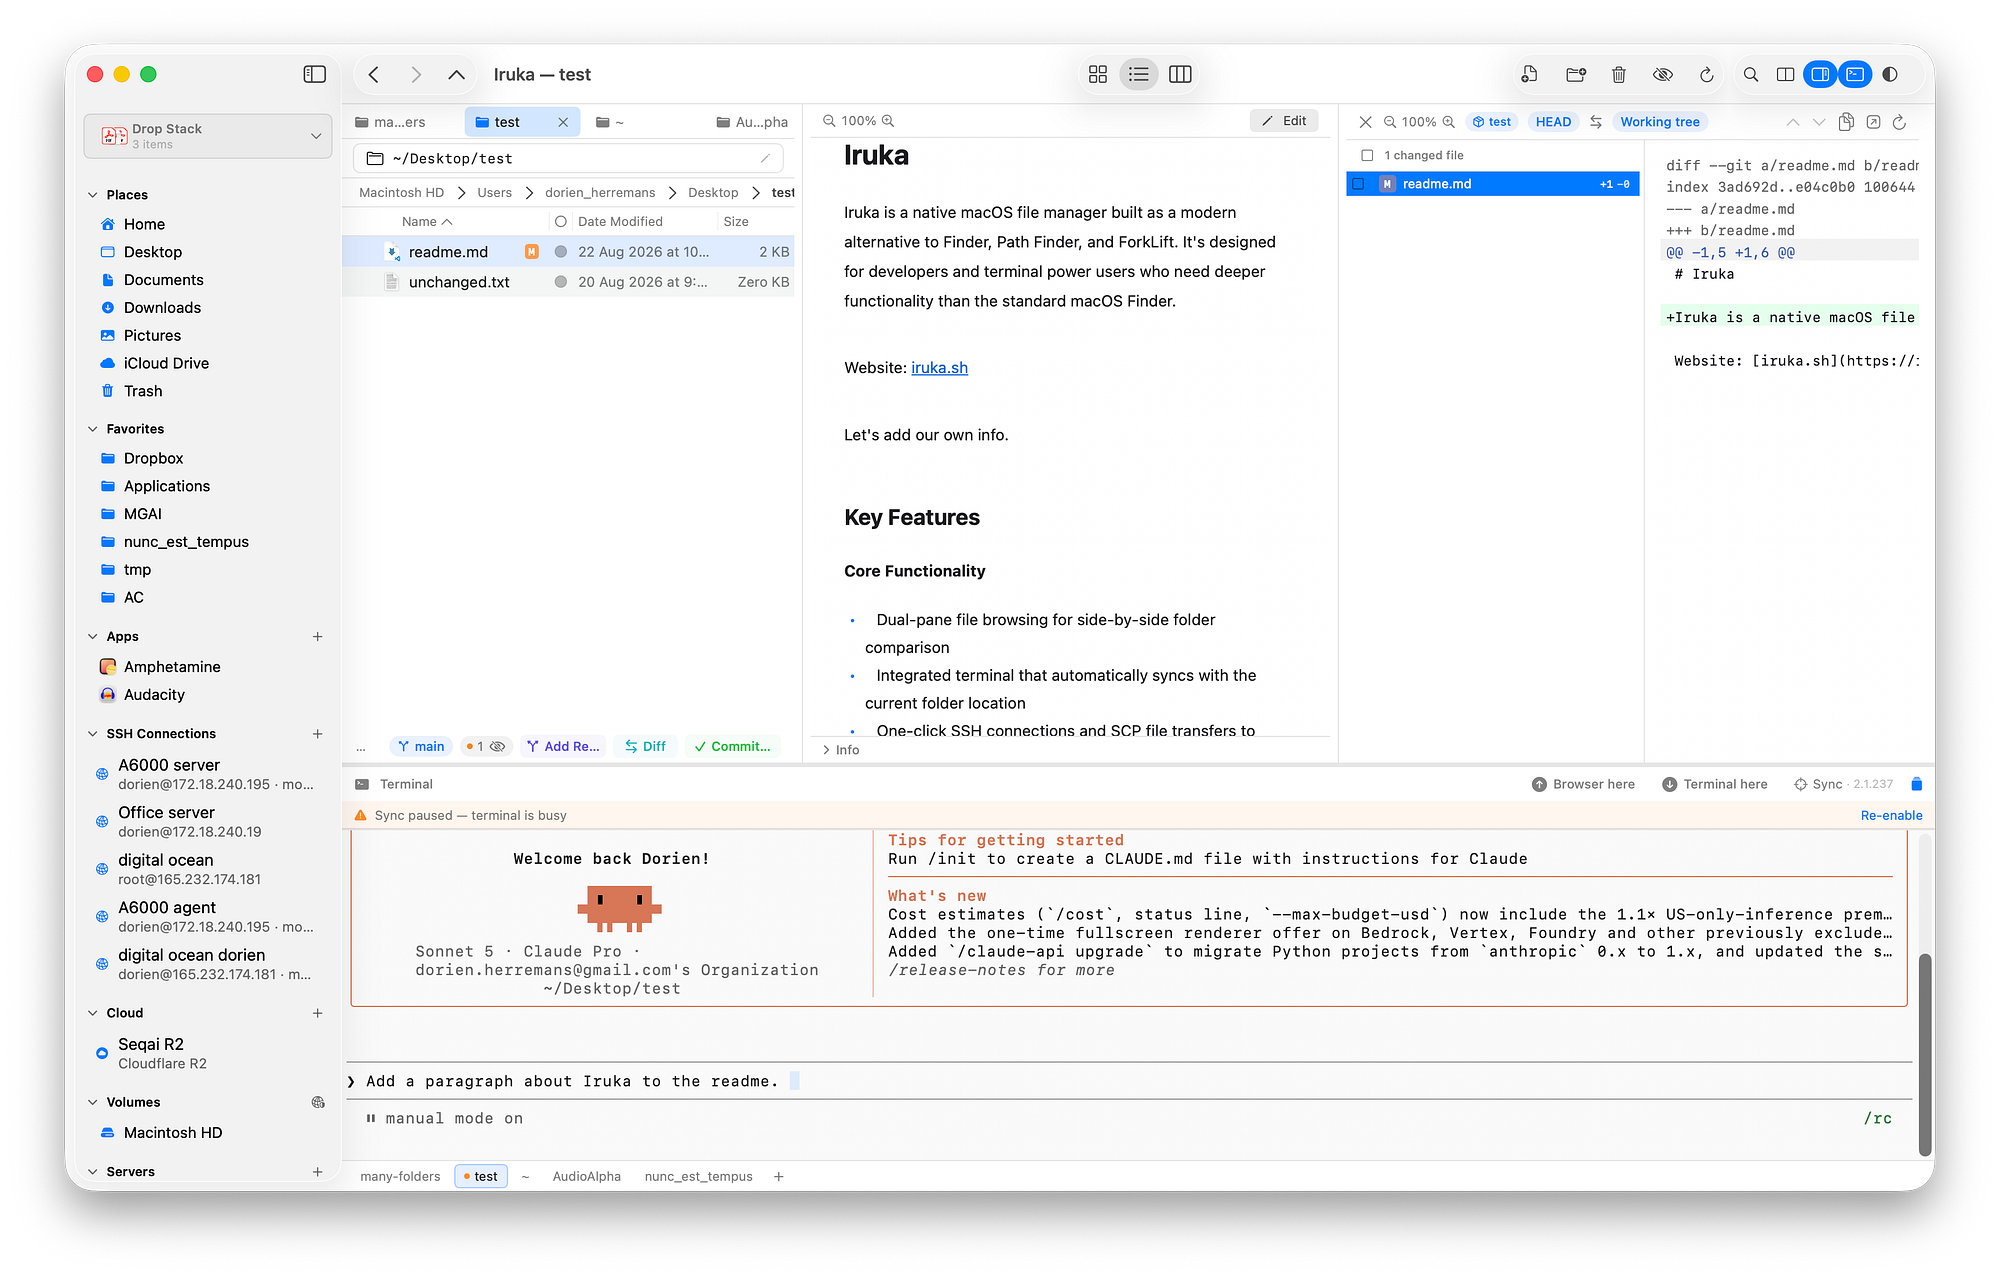Check the 1 changed file checkbox
Screen dimensions: 2000x1277
[1367, 156]
